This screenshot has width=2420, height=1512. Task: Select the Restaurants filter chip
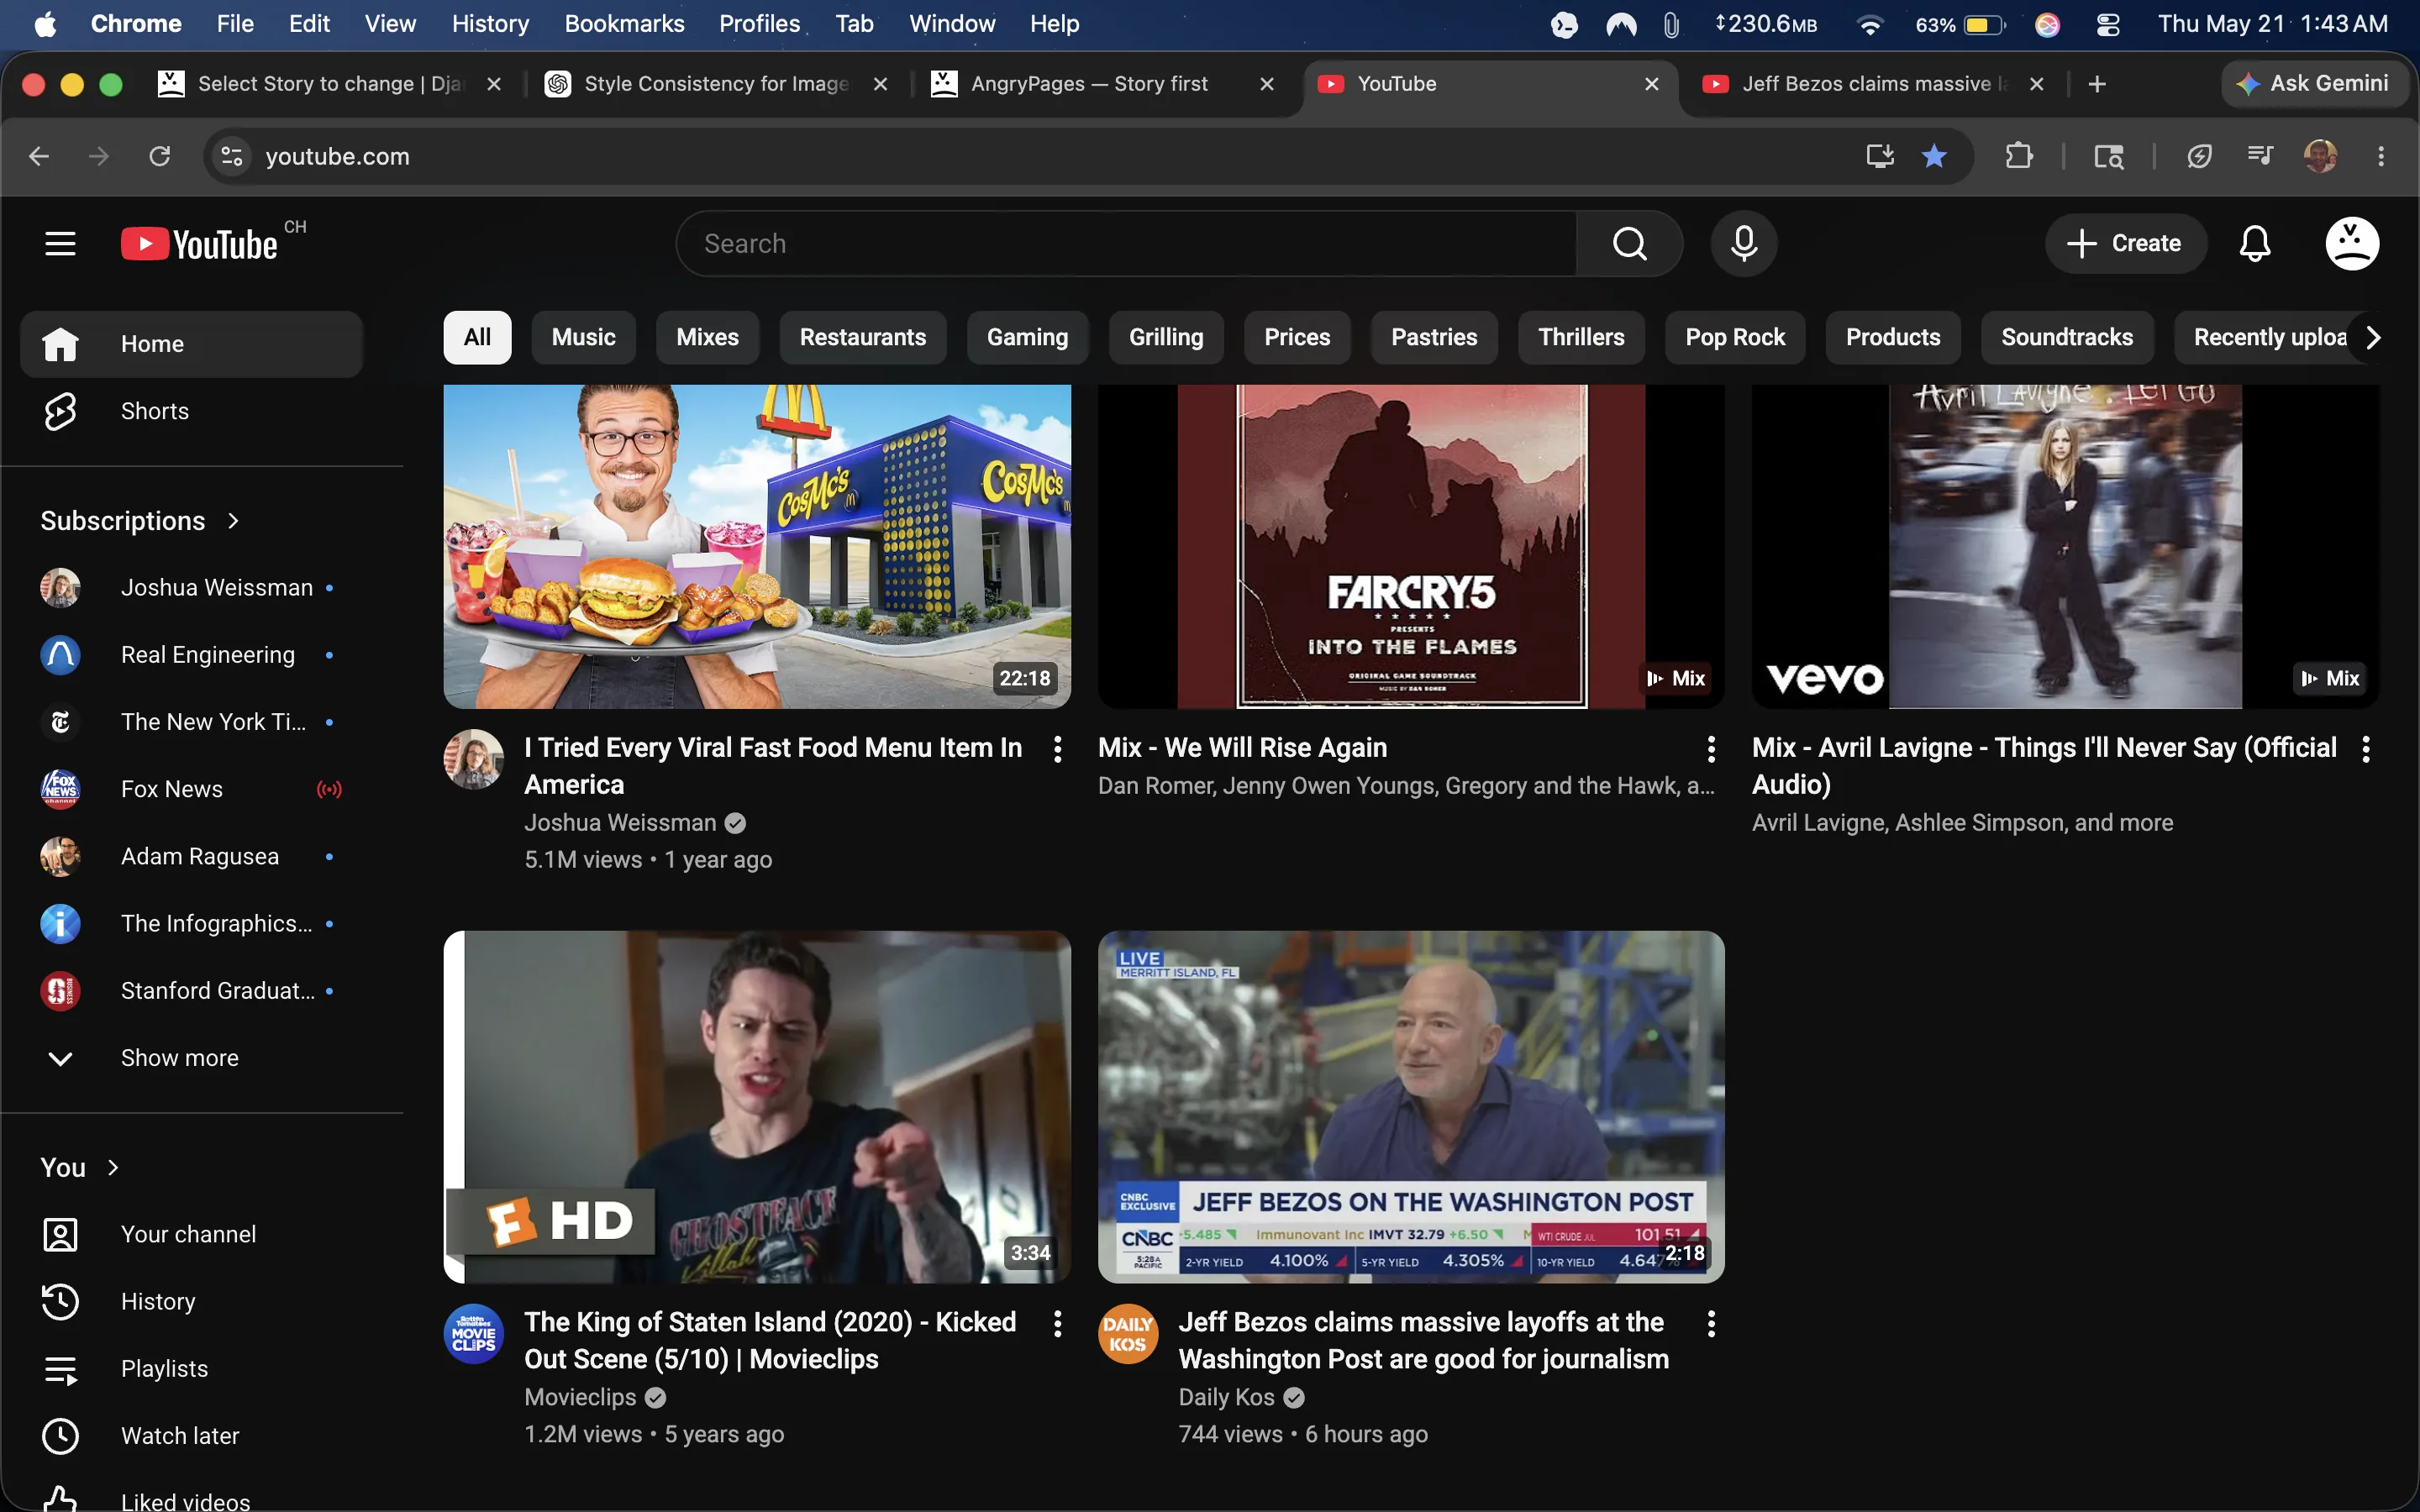click(862, 337)
